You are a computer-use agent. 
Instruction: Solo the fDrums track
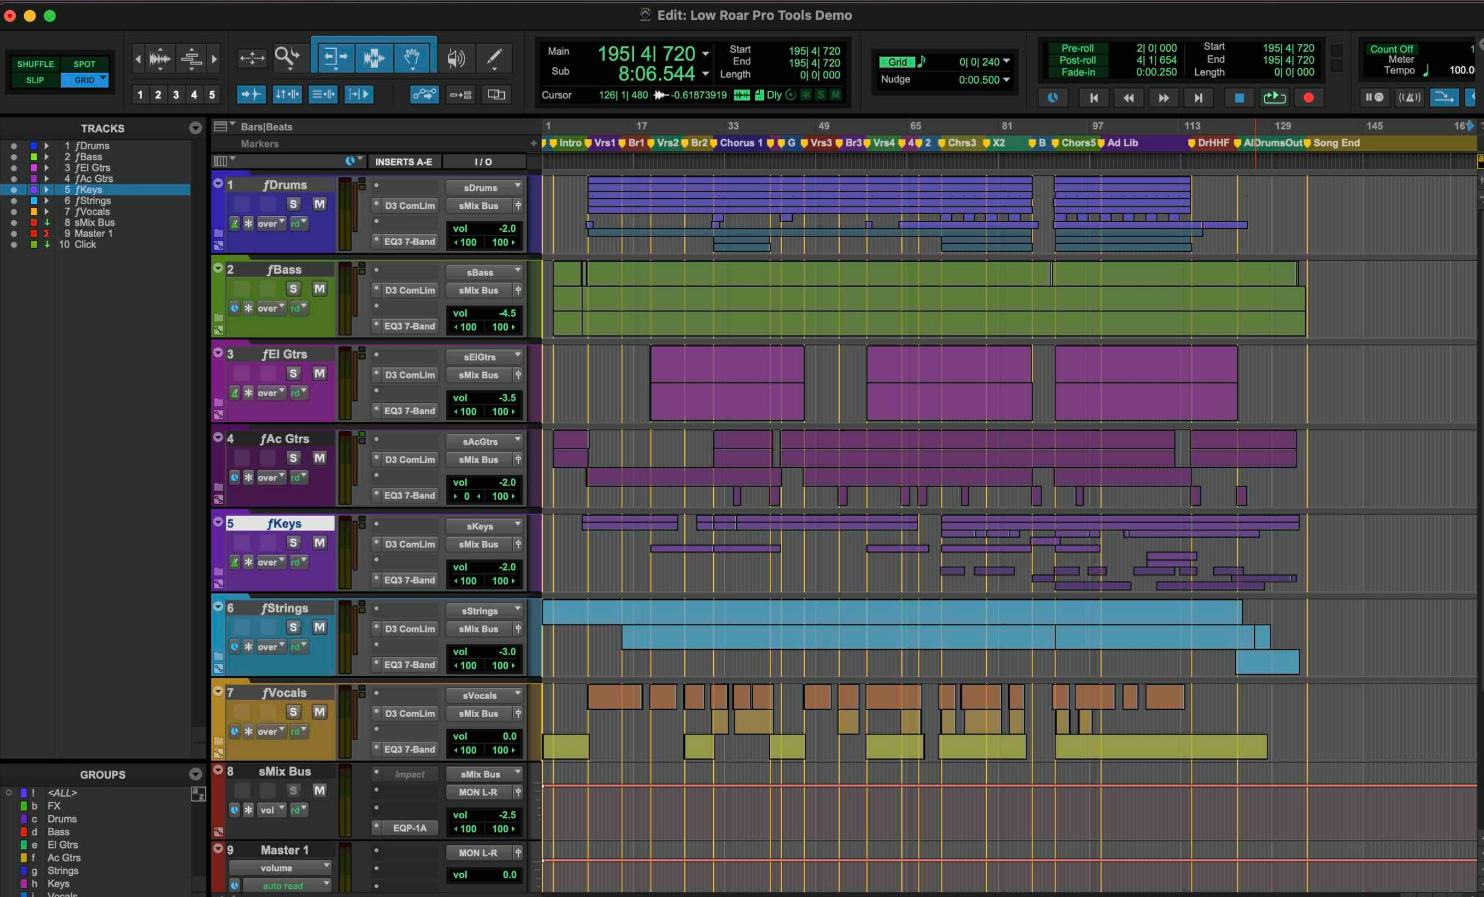293,204
